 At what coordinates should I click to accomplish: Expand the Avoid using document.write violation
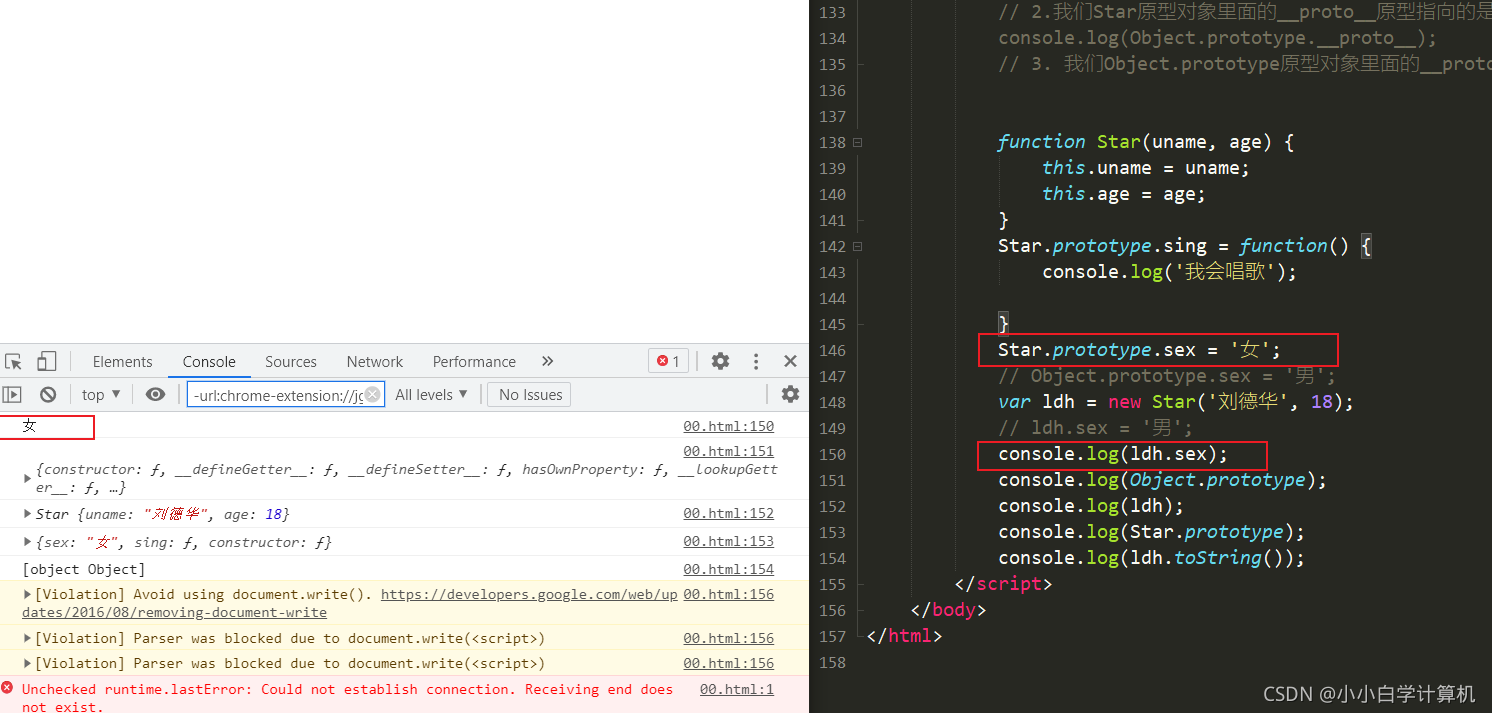(x=27, y=594)
